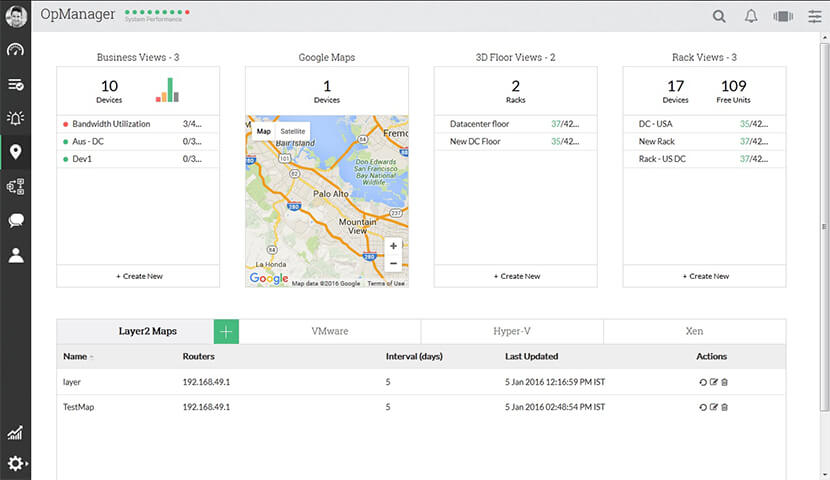Delete the TestMap layer2 map
The image size is (830, 480).
[725, 407]
